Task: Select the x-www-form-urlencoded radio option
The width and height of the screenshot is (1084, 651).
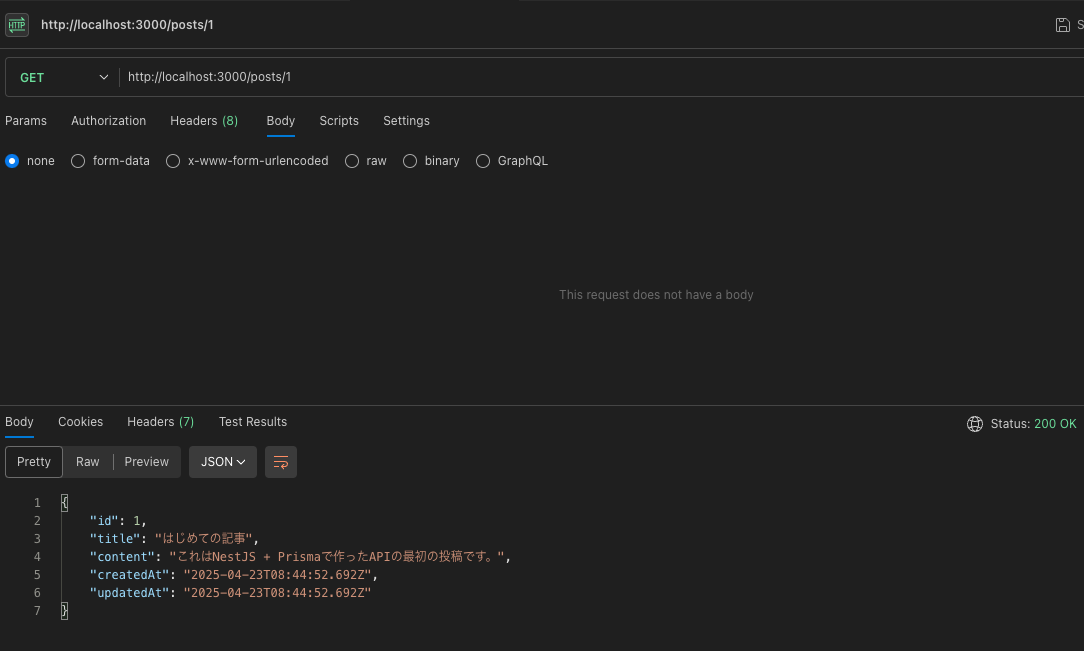Action: [x=173, y=161]
